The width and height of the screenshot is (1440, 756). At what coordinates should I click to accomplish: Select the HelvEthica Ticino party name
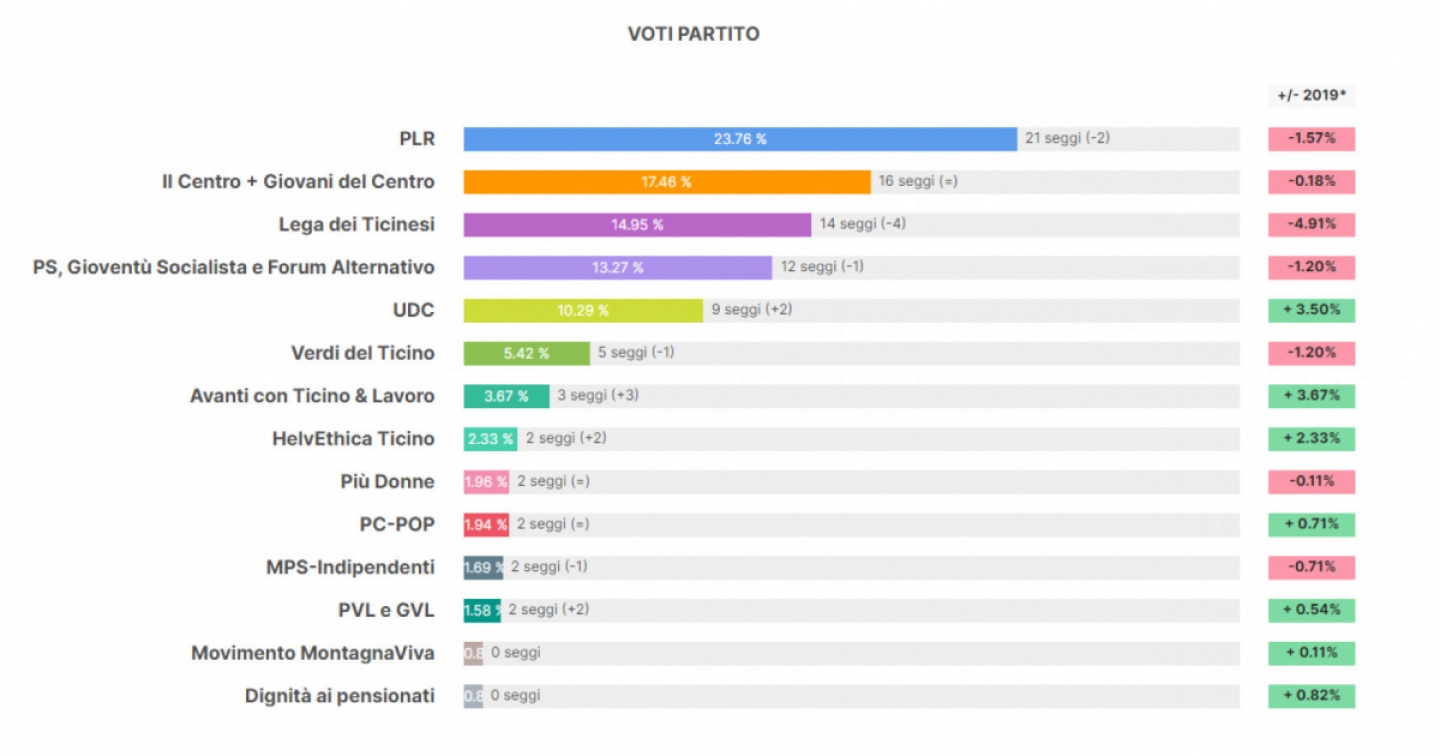[x=353, y=438]
